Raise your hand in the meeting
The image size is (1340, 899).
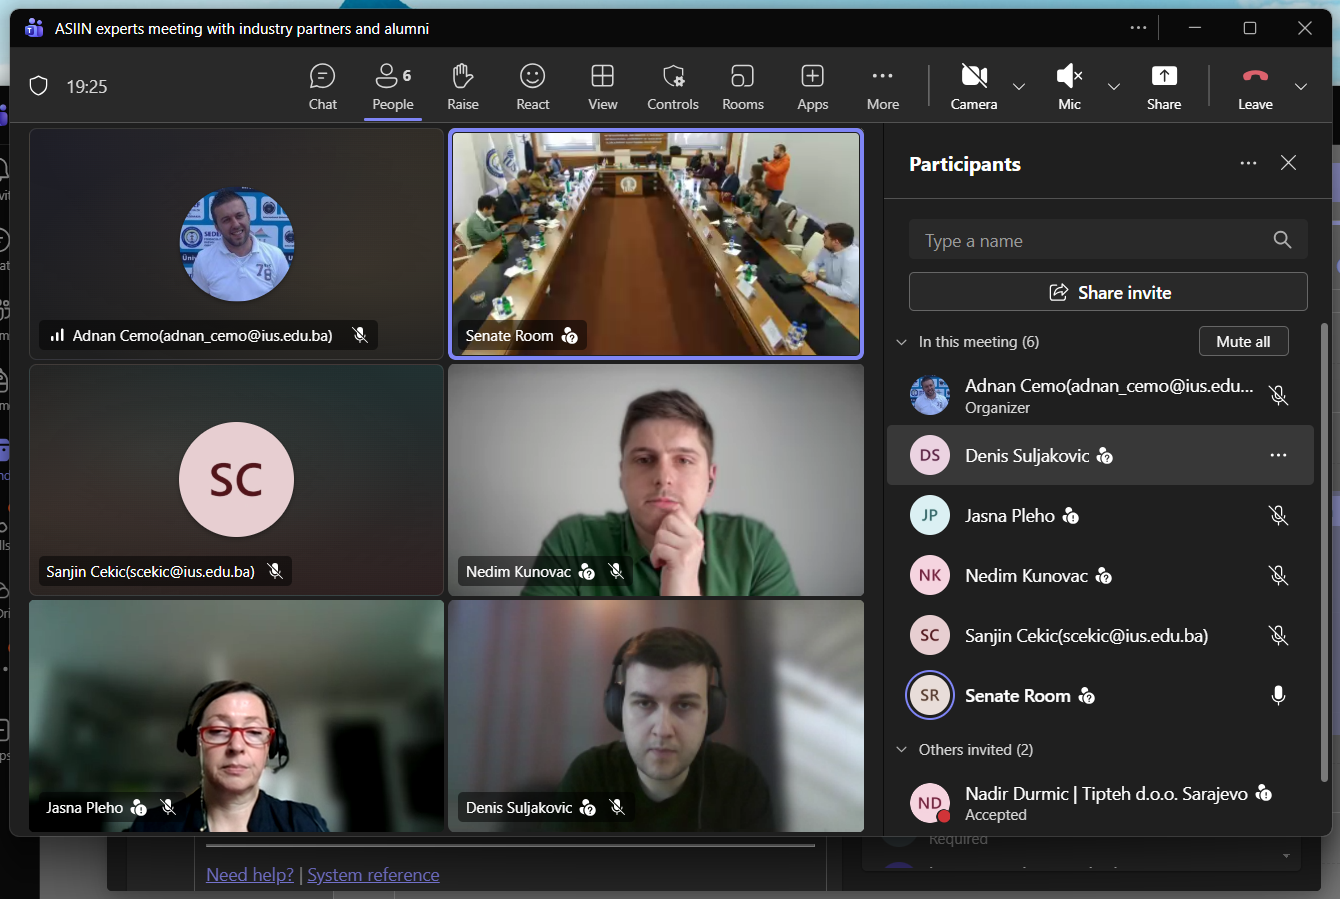(x=462, y=87)
